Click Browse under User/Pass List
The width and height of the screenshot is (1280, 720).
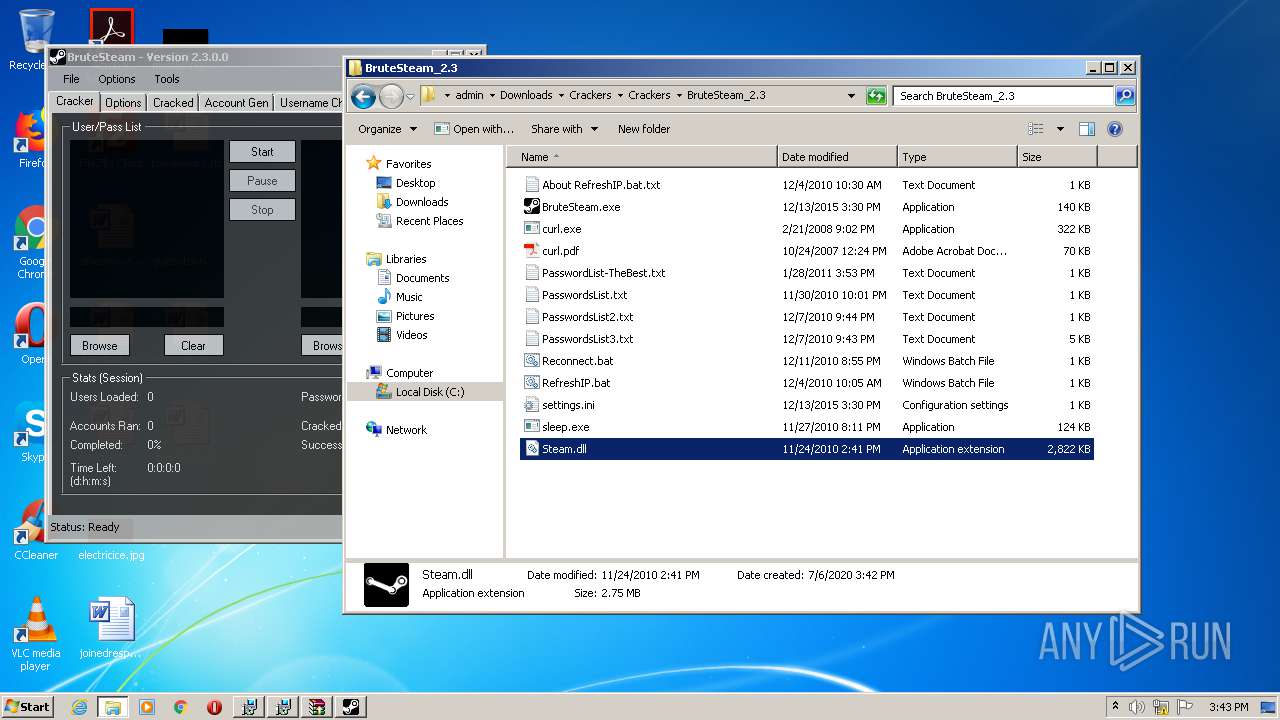pyautogui.click(x=100, y=346)
